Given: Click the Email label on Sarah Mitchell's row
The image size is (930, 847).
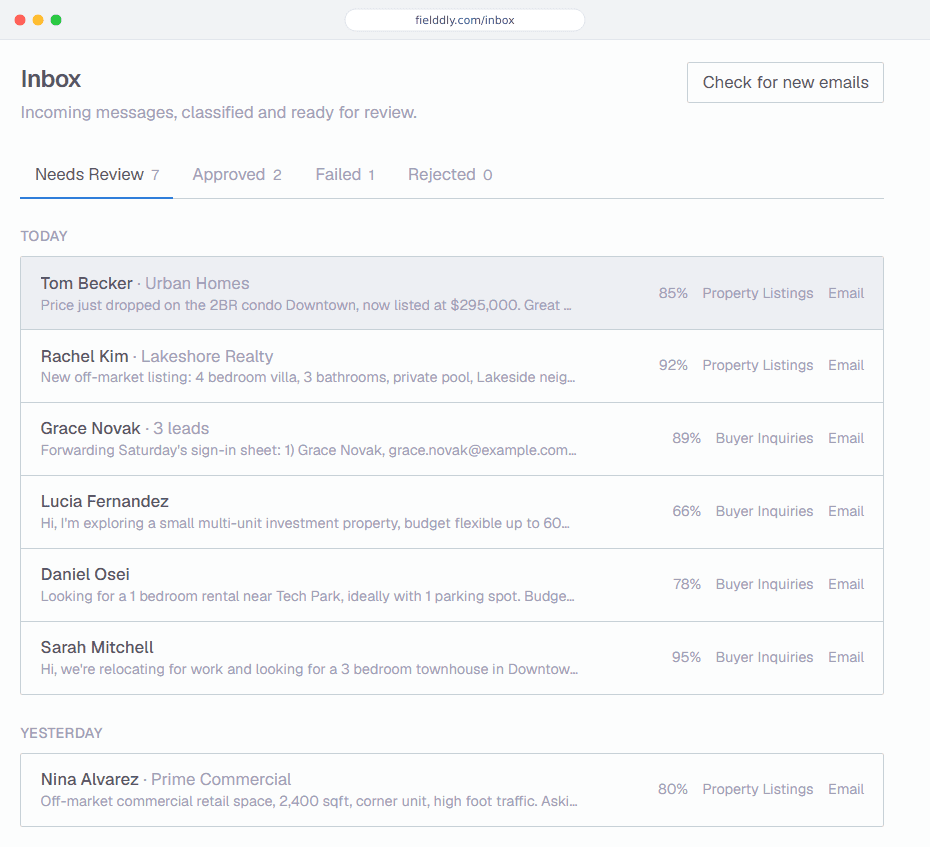Looking at the screenshot, I should click(846, 657).
